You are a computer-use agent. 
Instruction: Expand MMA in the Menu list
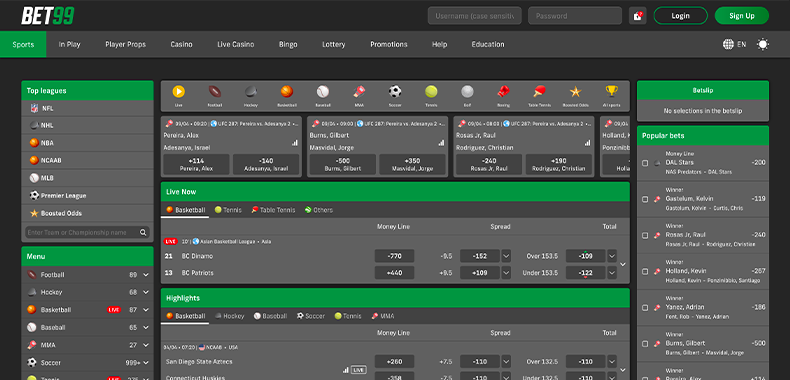pyautogui.click(x=146, y=345)
